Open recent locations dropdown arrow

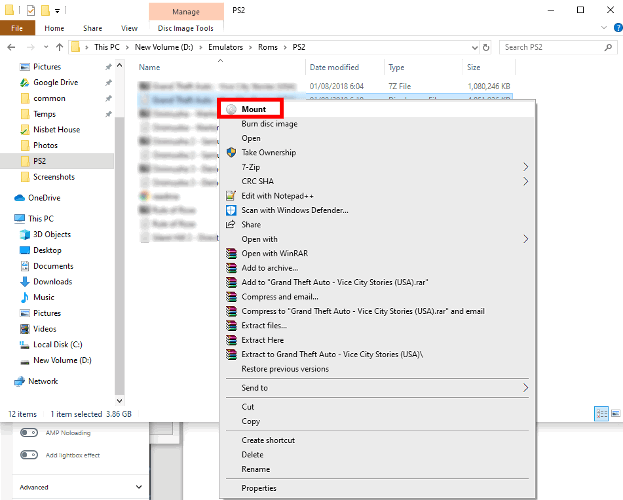point(46,47)
